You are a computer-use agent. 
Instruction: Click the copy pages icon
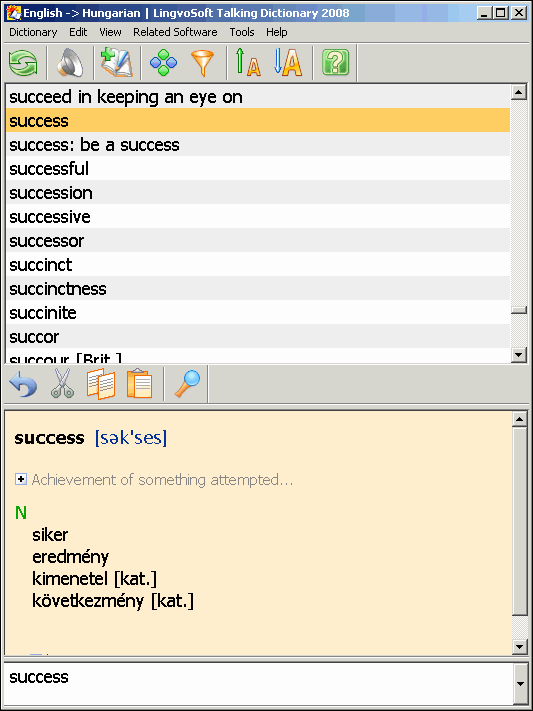pyautogui.click(x=101, y=384)
